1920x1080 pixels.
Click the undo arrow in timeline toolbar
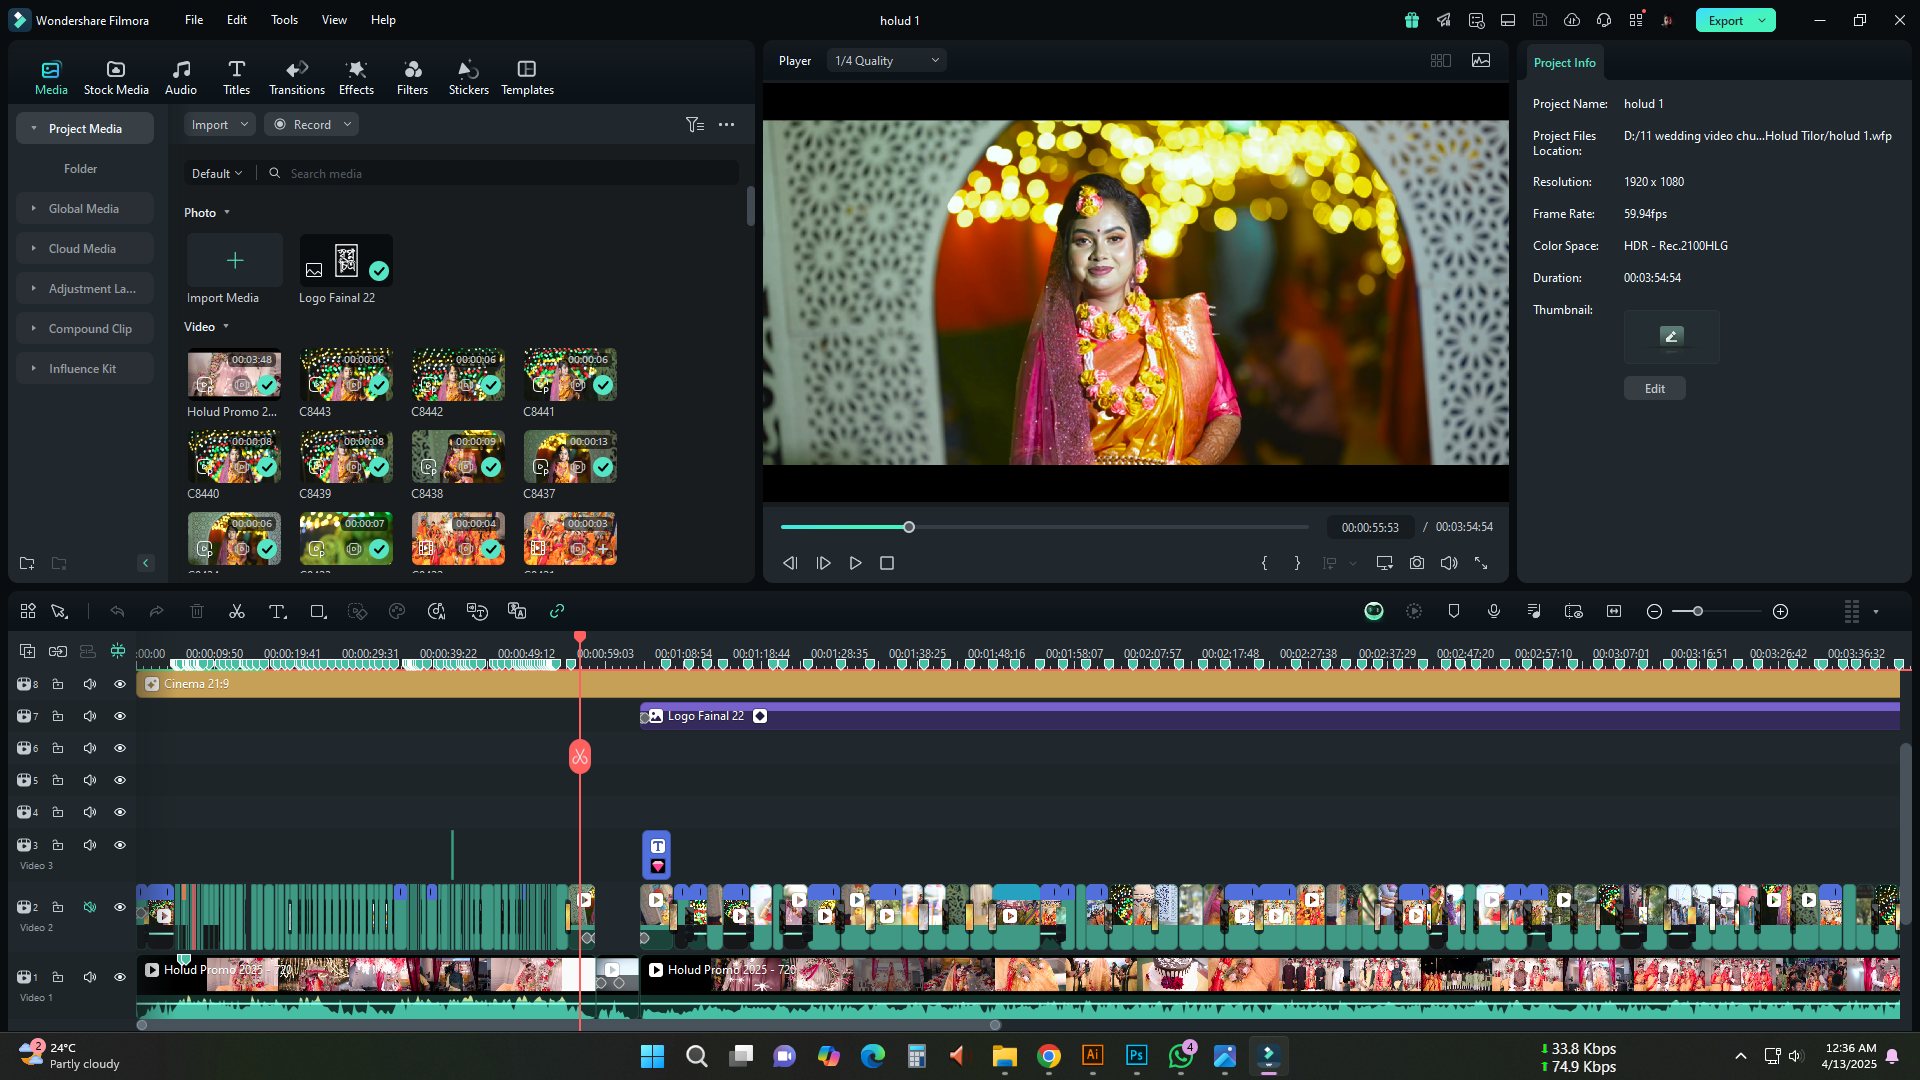[117, 611]
